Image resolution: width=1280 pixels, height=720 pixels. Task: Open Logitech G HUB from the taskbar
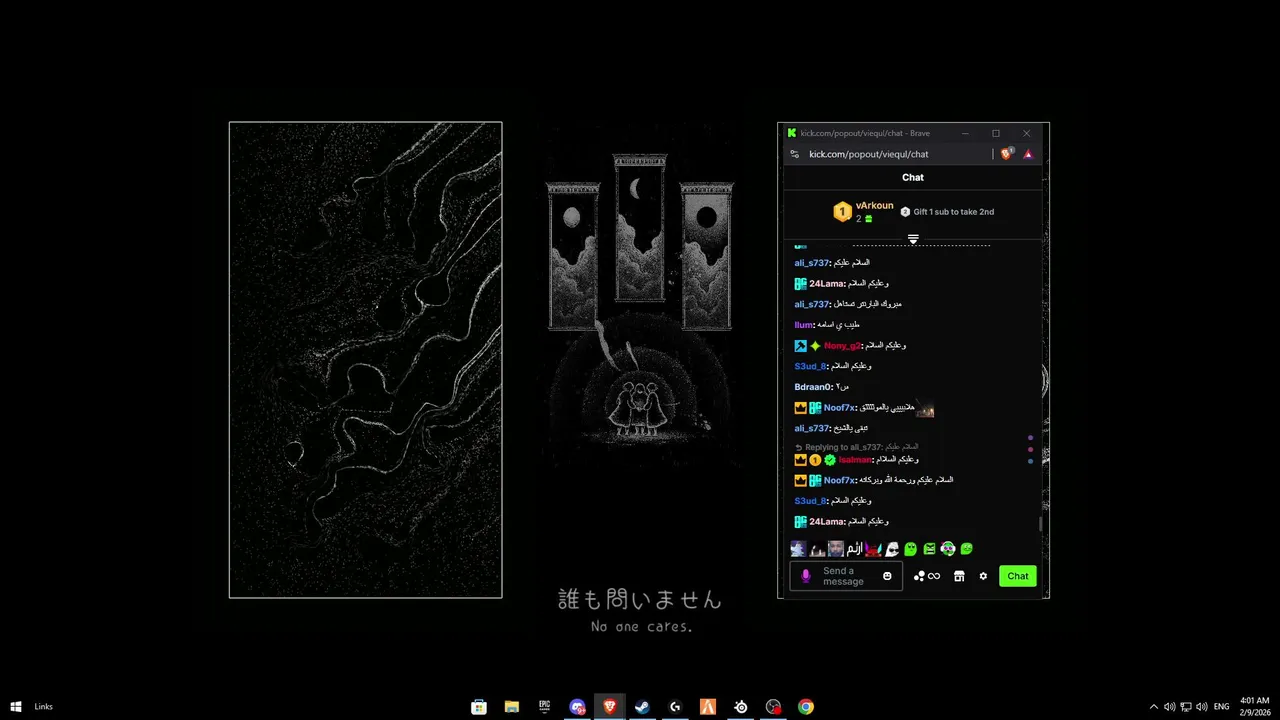[675, 707]
